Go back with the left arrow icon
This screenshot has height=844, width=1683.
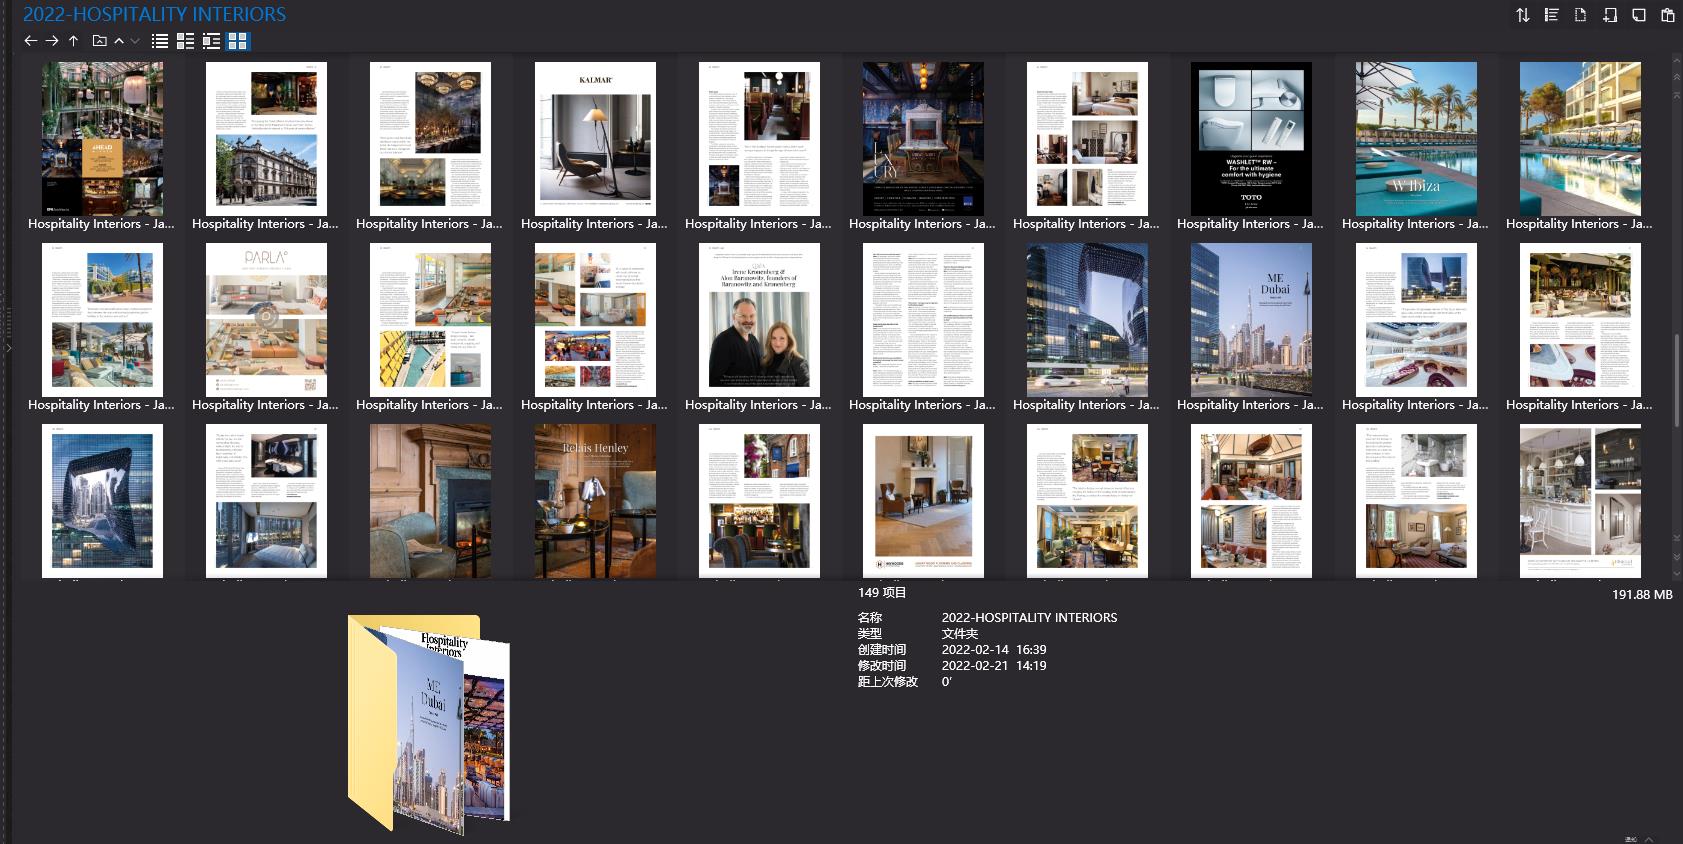click(x=30, y=41)
